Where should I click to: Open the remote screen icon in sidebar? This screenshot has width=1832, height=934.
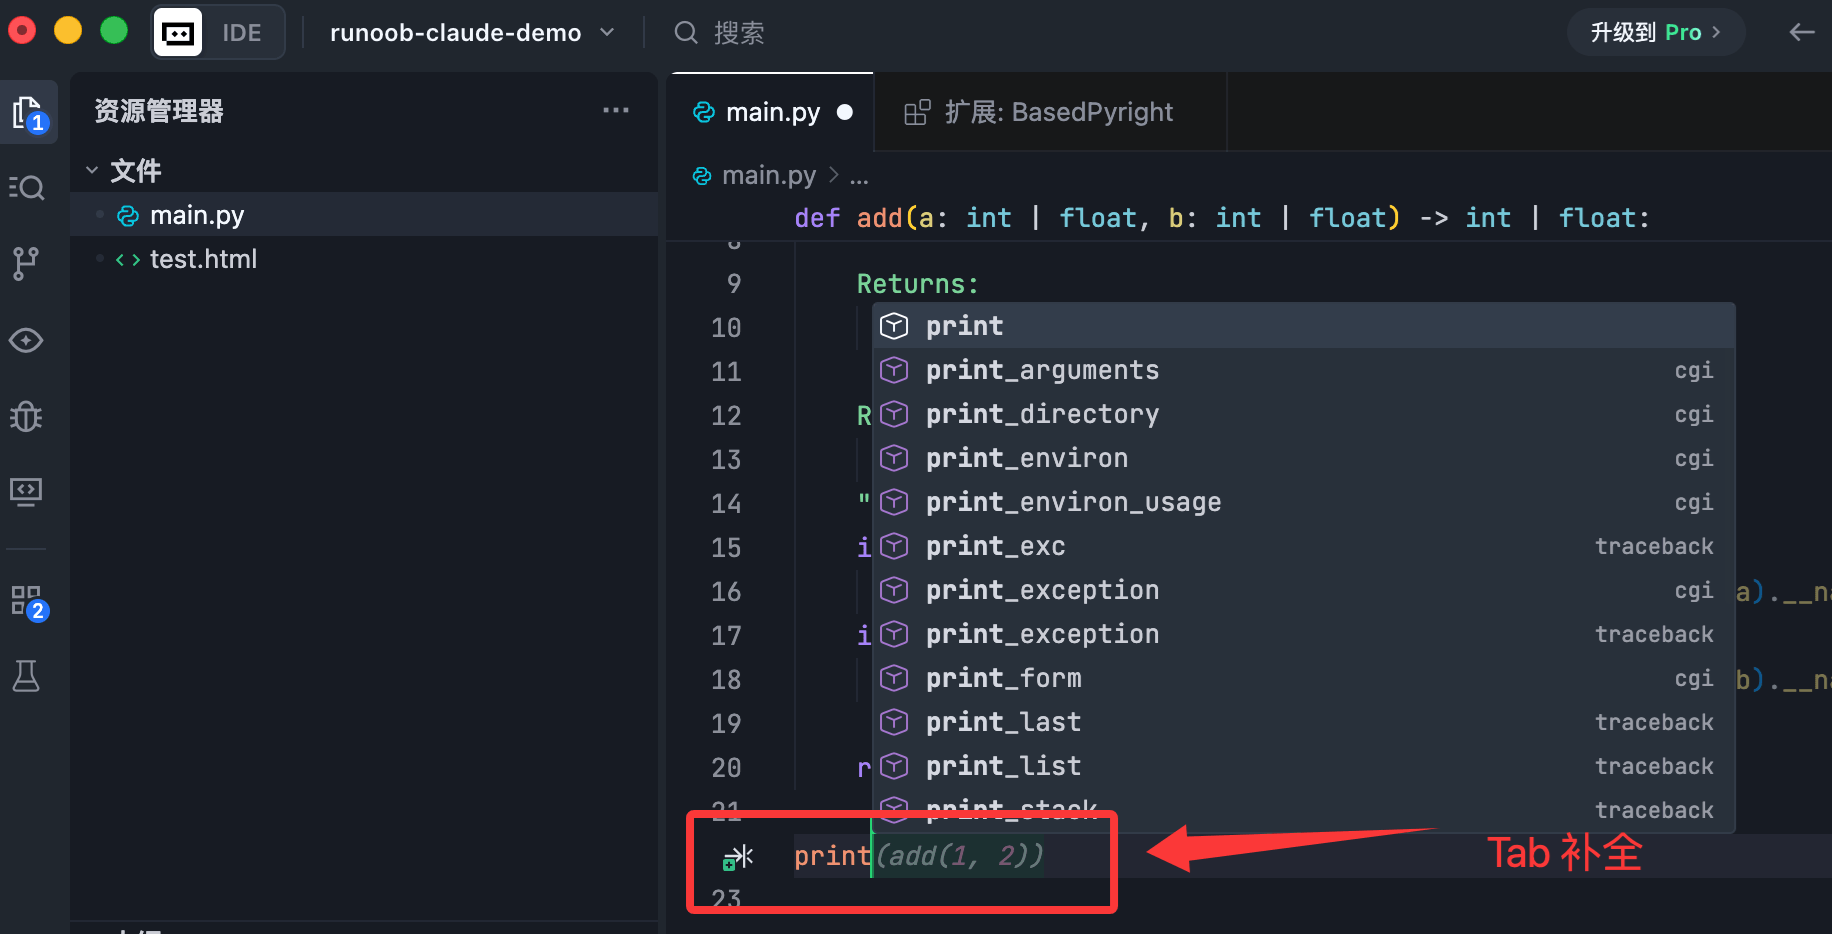(26, 491)
